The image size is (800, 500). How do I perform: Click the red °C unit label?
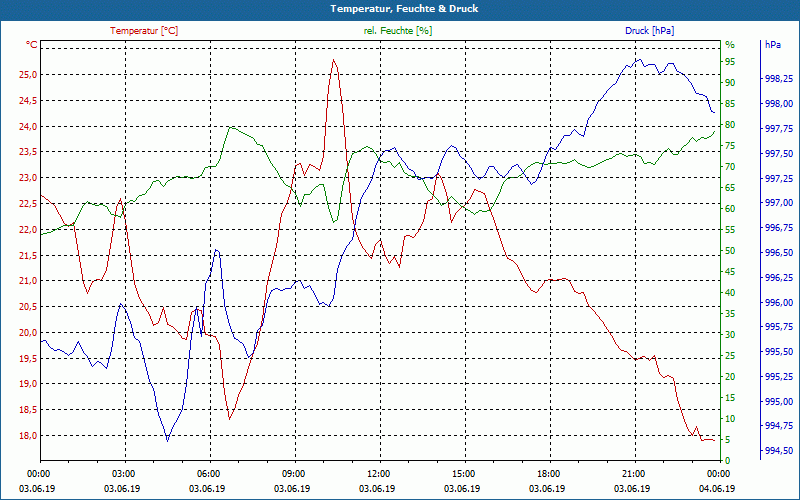tap(32, 44)
